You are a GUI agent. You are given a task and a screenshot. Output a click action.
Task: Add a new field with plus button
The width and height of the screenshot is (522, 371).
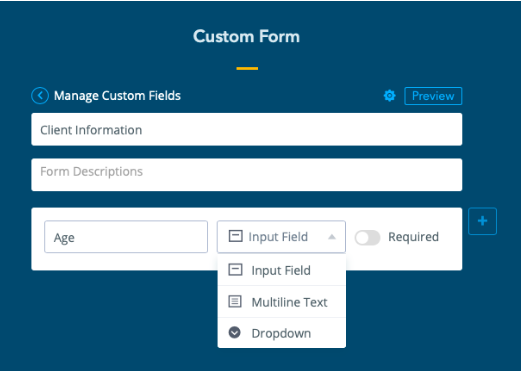point(482,221)
